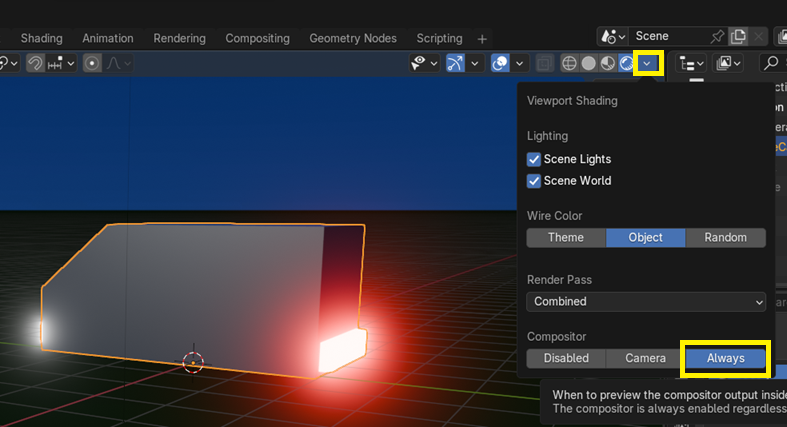Open the outliner display mode dropdown
Screen dimensions: 787x427
728,63
